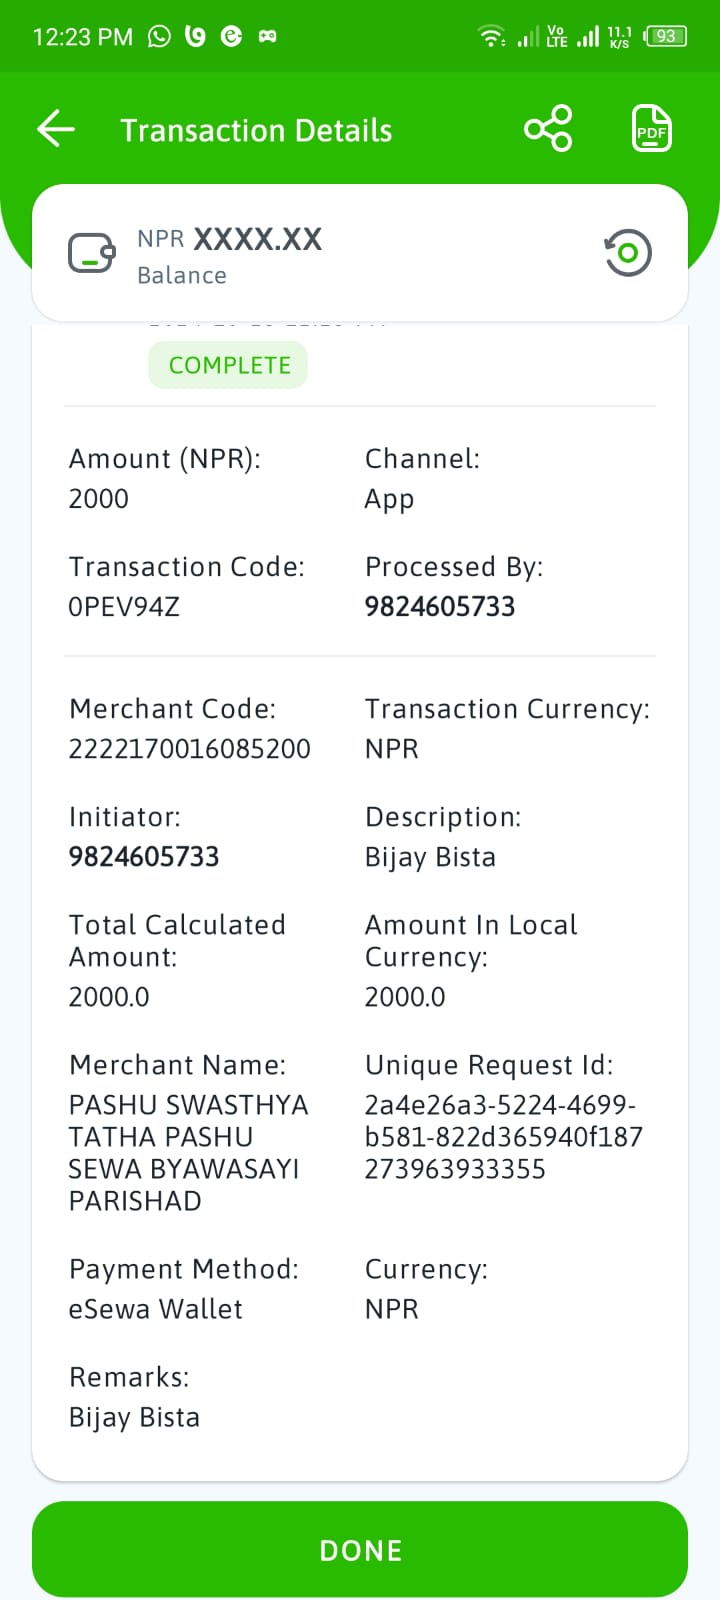The width and height of the screenshot is (720, 1600).
Task: Tap the Unique Request Id value
Action: pyautogui.click(x=503, y=1137)
